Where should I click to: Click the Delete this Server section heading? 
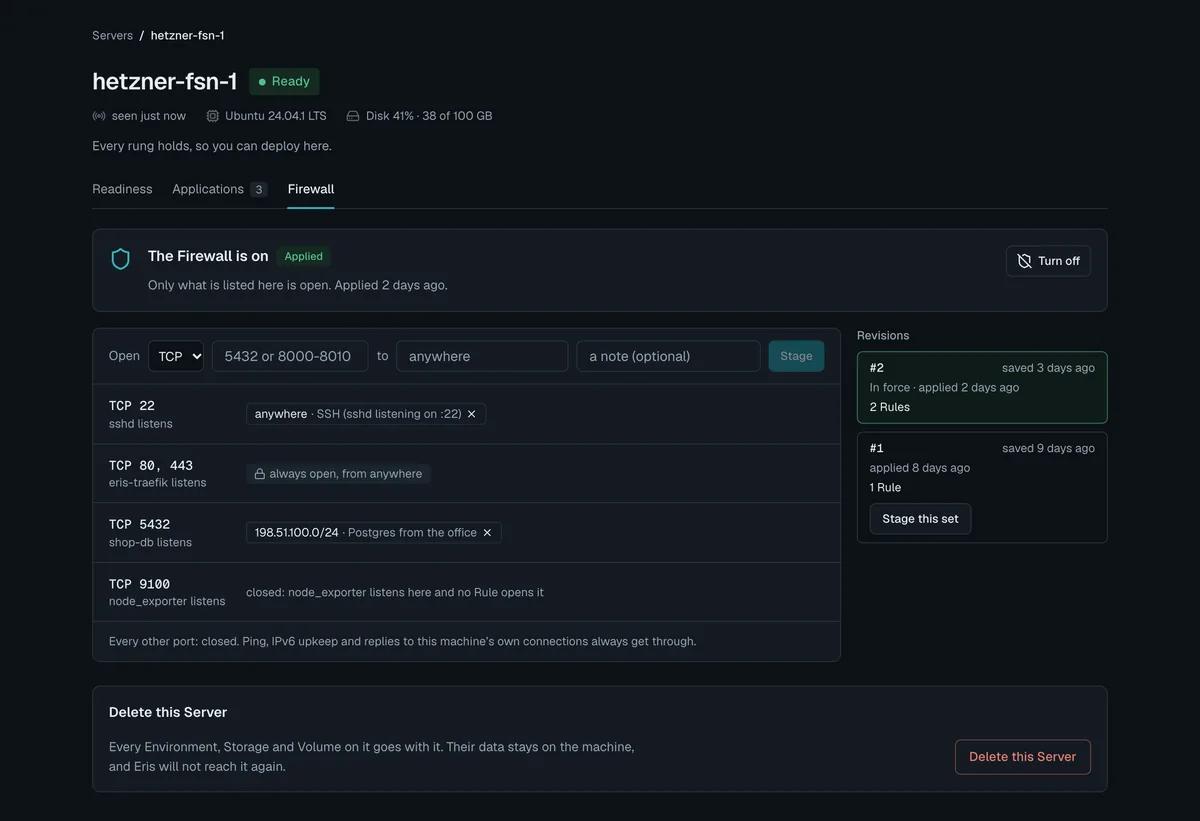pyautogui.click(x=168, y=713)
